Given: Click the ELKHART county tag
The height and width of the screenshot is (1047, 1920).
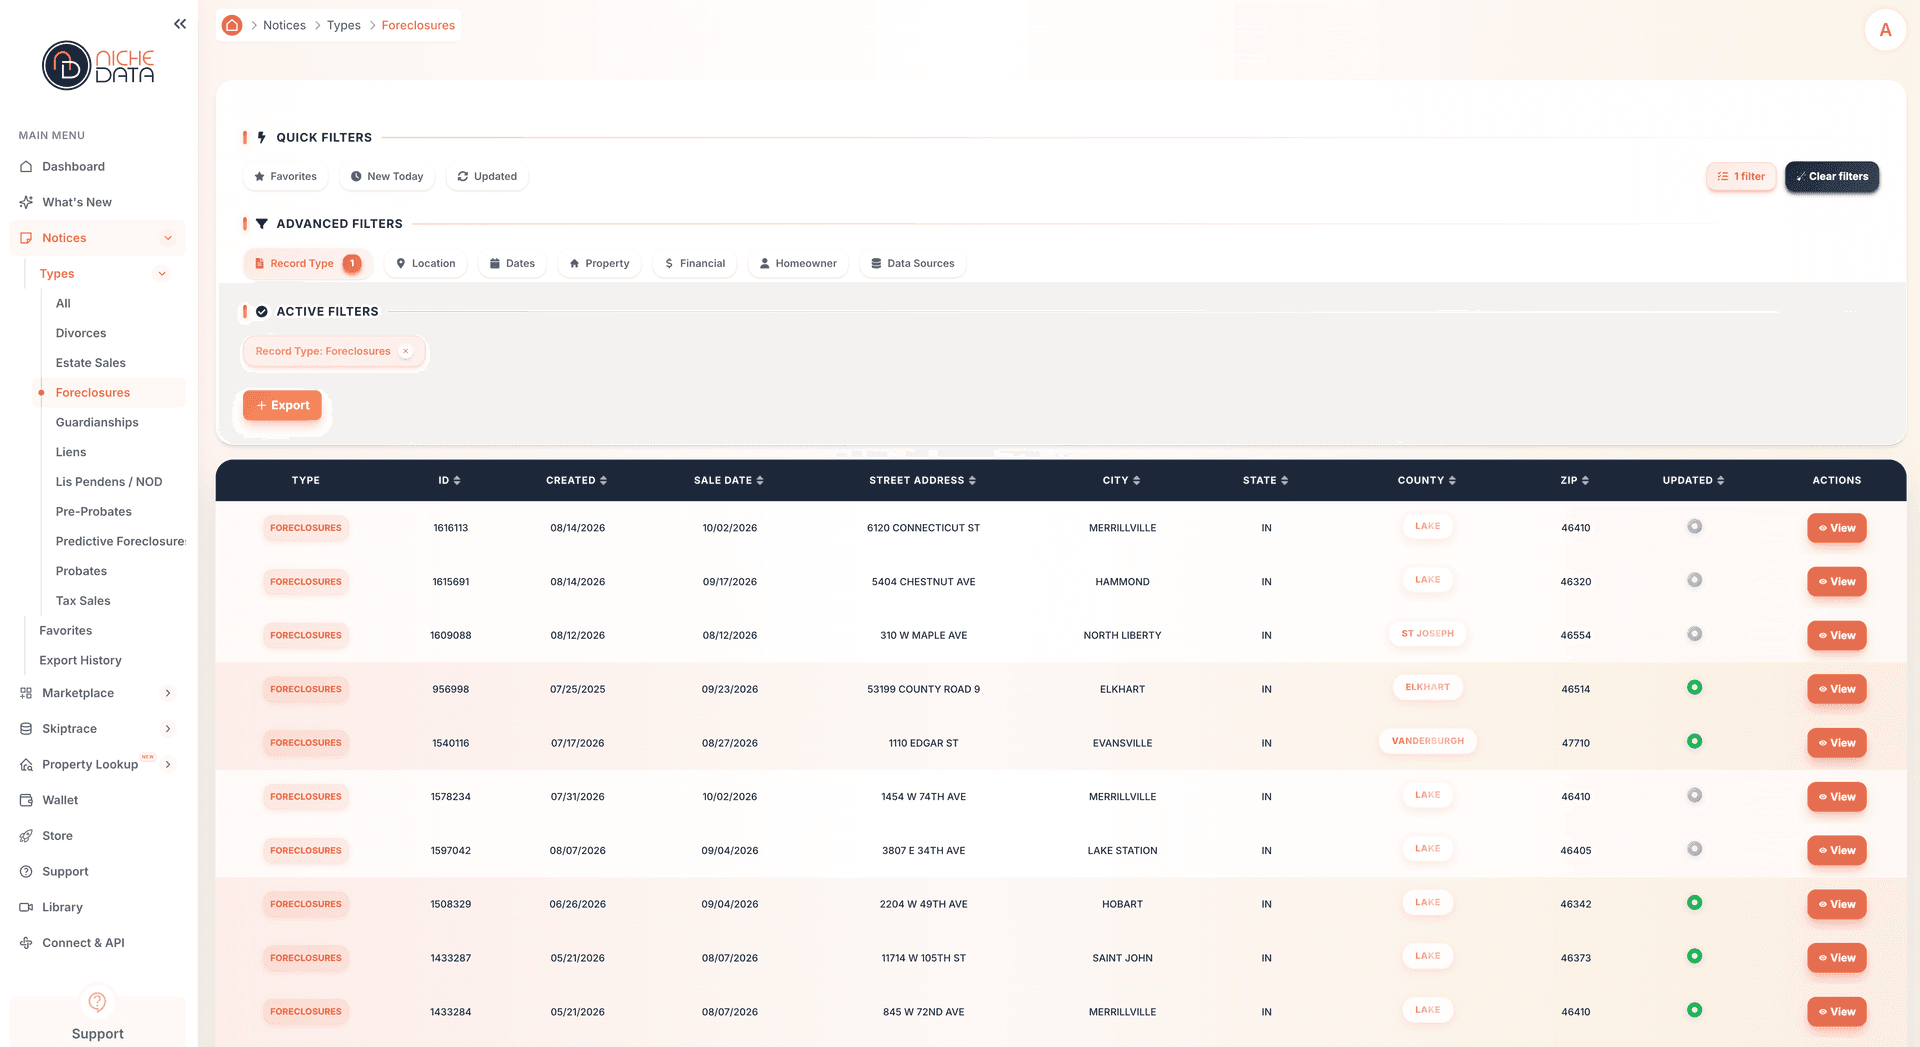Looking at the screenshot, I should pyautogui.click(x=1427, y=687).
